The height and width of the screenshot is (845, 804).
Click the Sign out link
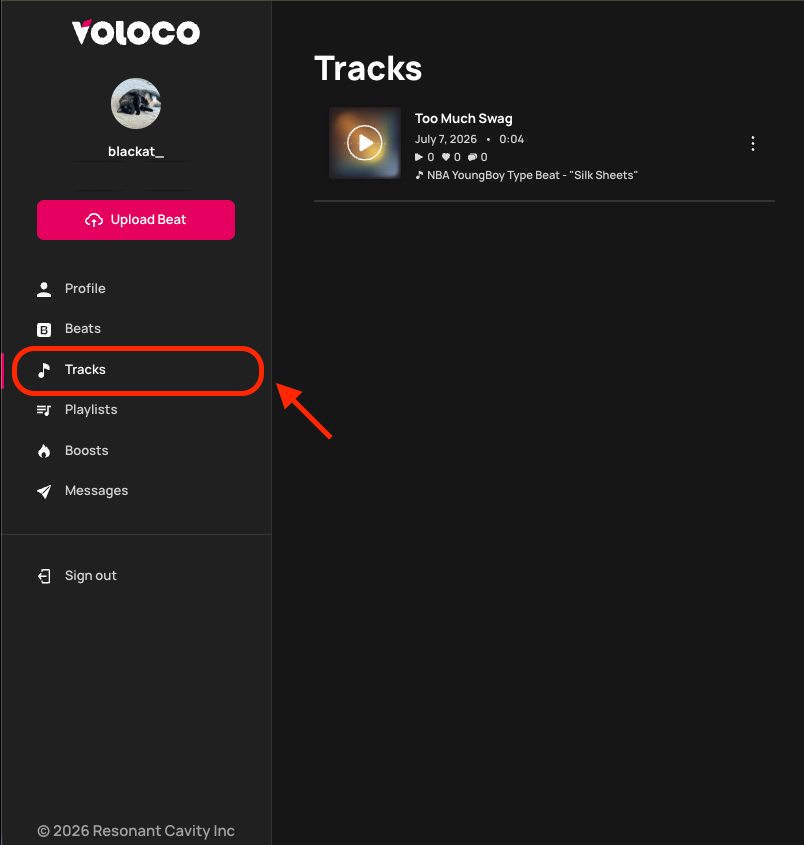pyautogui.click(x=91, y=576)
